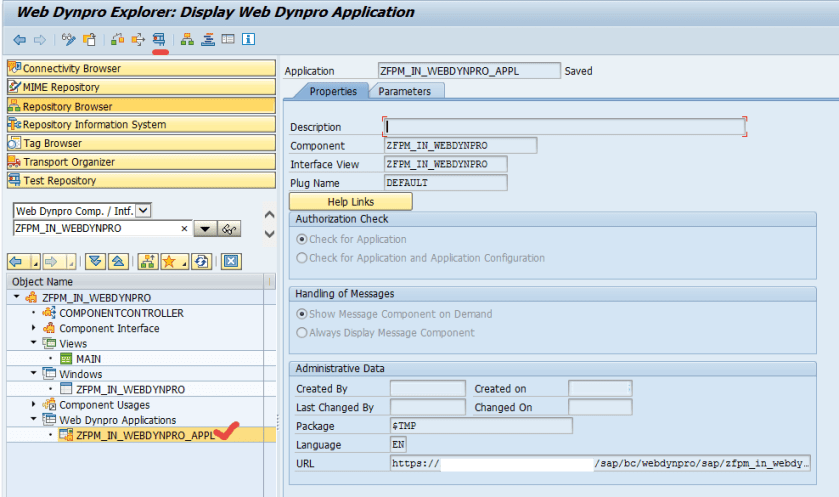Click the Display/Change pencil-glasses icon

point(68,40)
